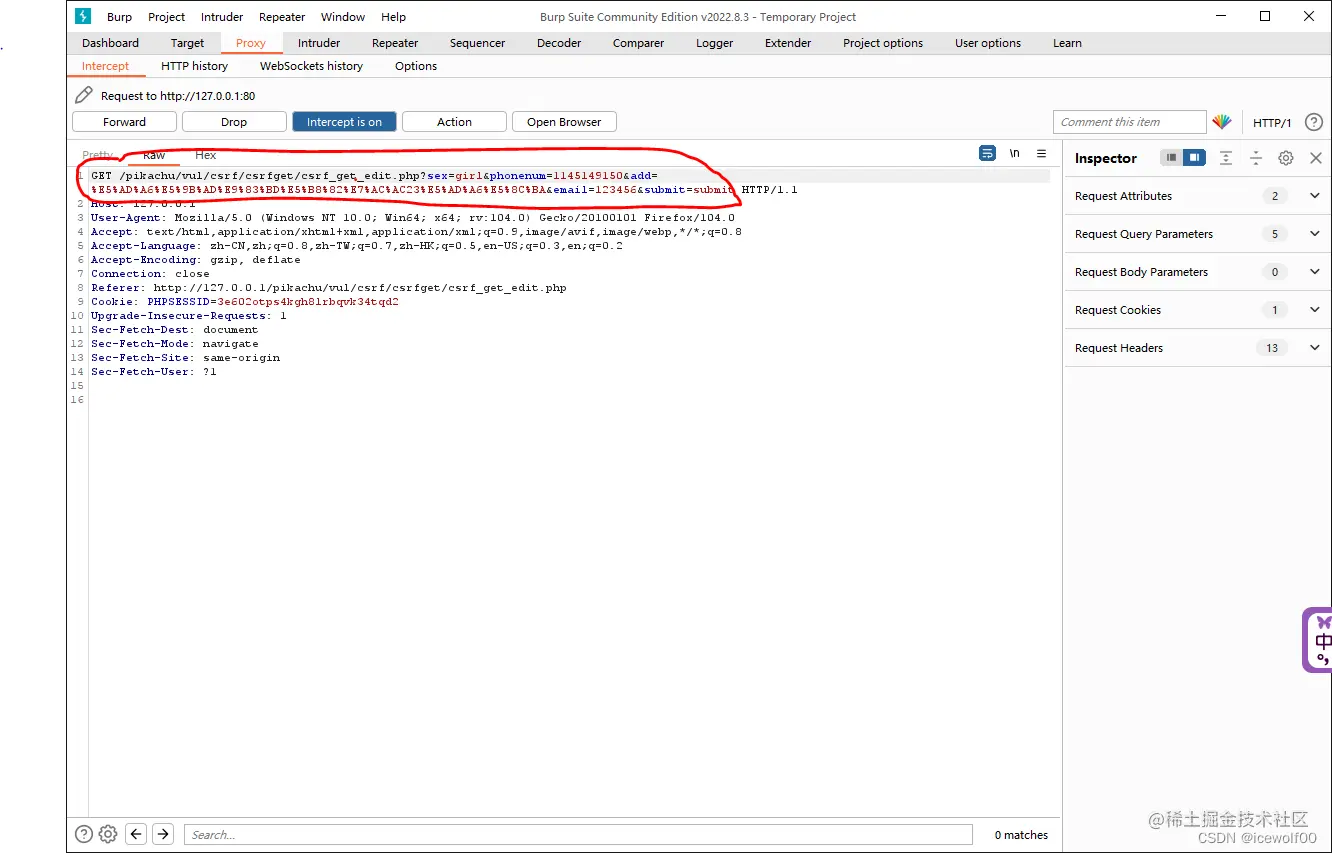The height and width of the screenshot is (853, 1332).
Task: Collapse all Inspector sections
Action: tap(1256, 158)
